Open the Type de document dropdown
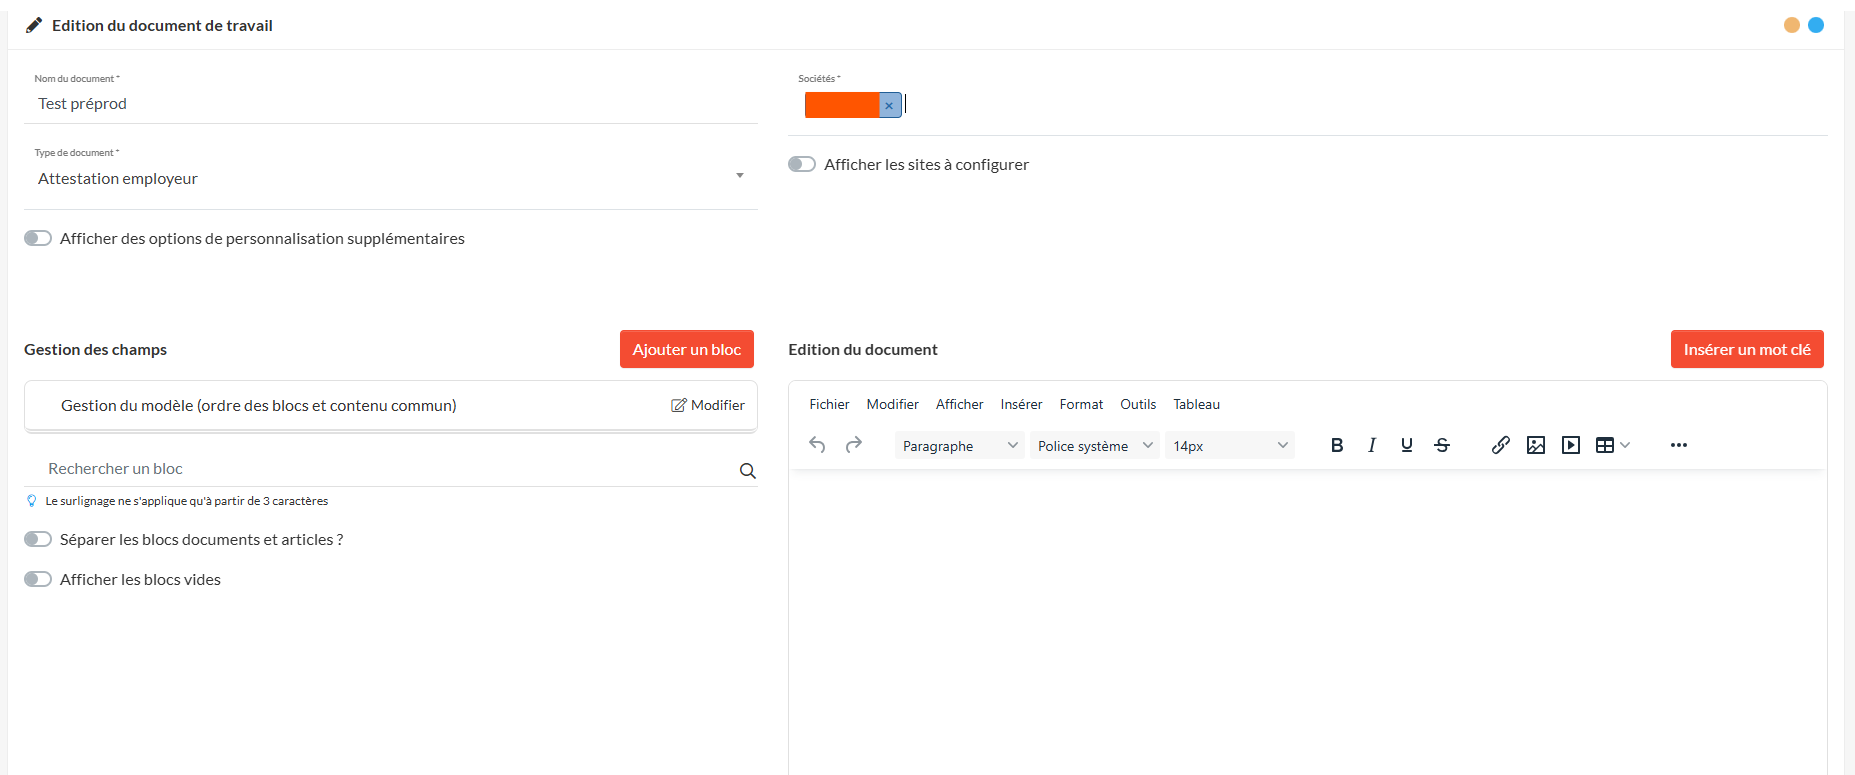This screenshot has width=1855, height=775. (x=390, y=178)
